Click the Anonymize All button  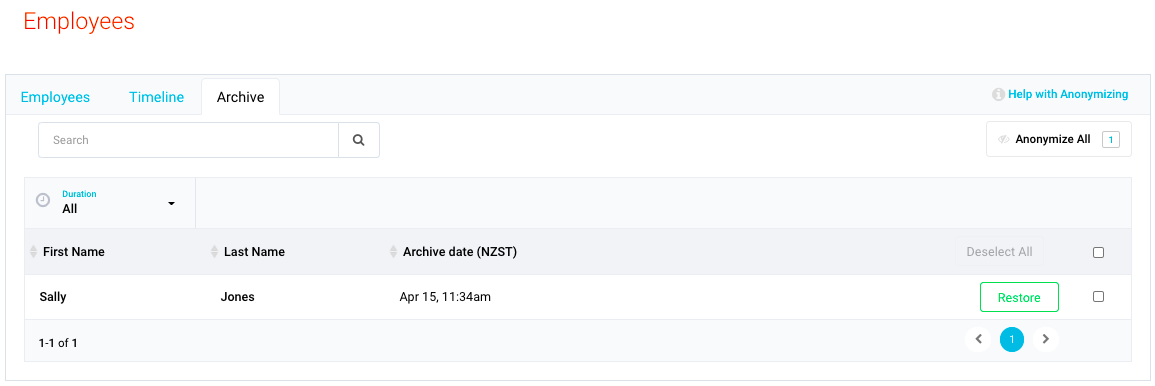1059,139
